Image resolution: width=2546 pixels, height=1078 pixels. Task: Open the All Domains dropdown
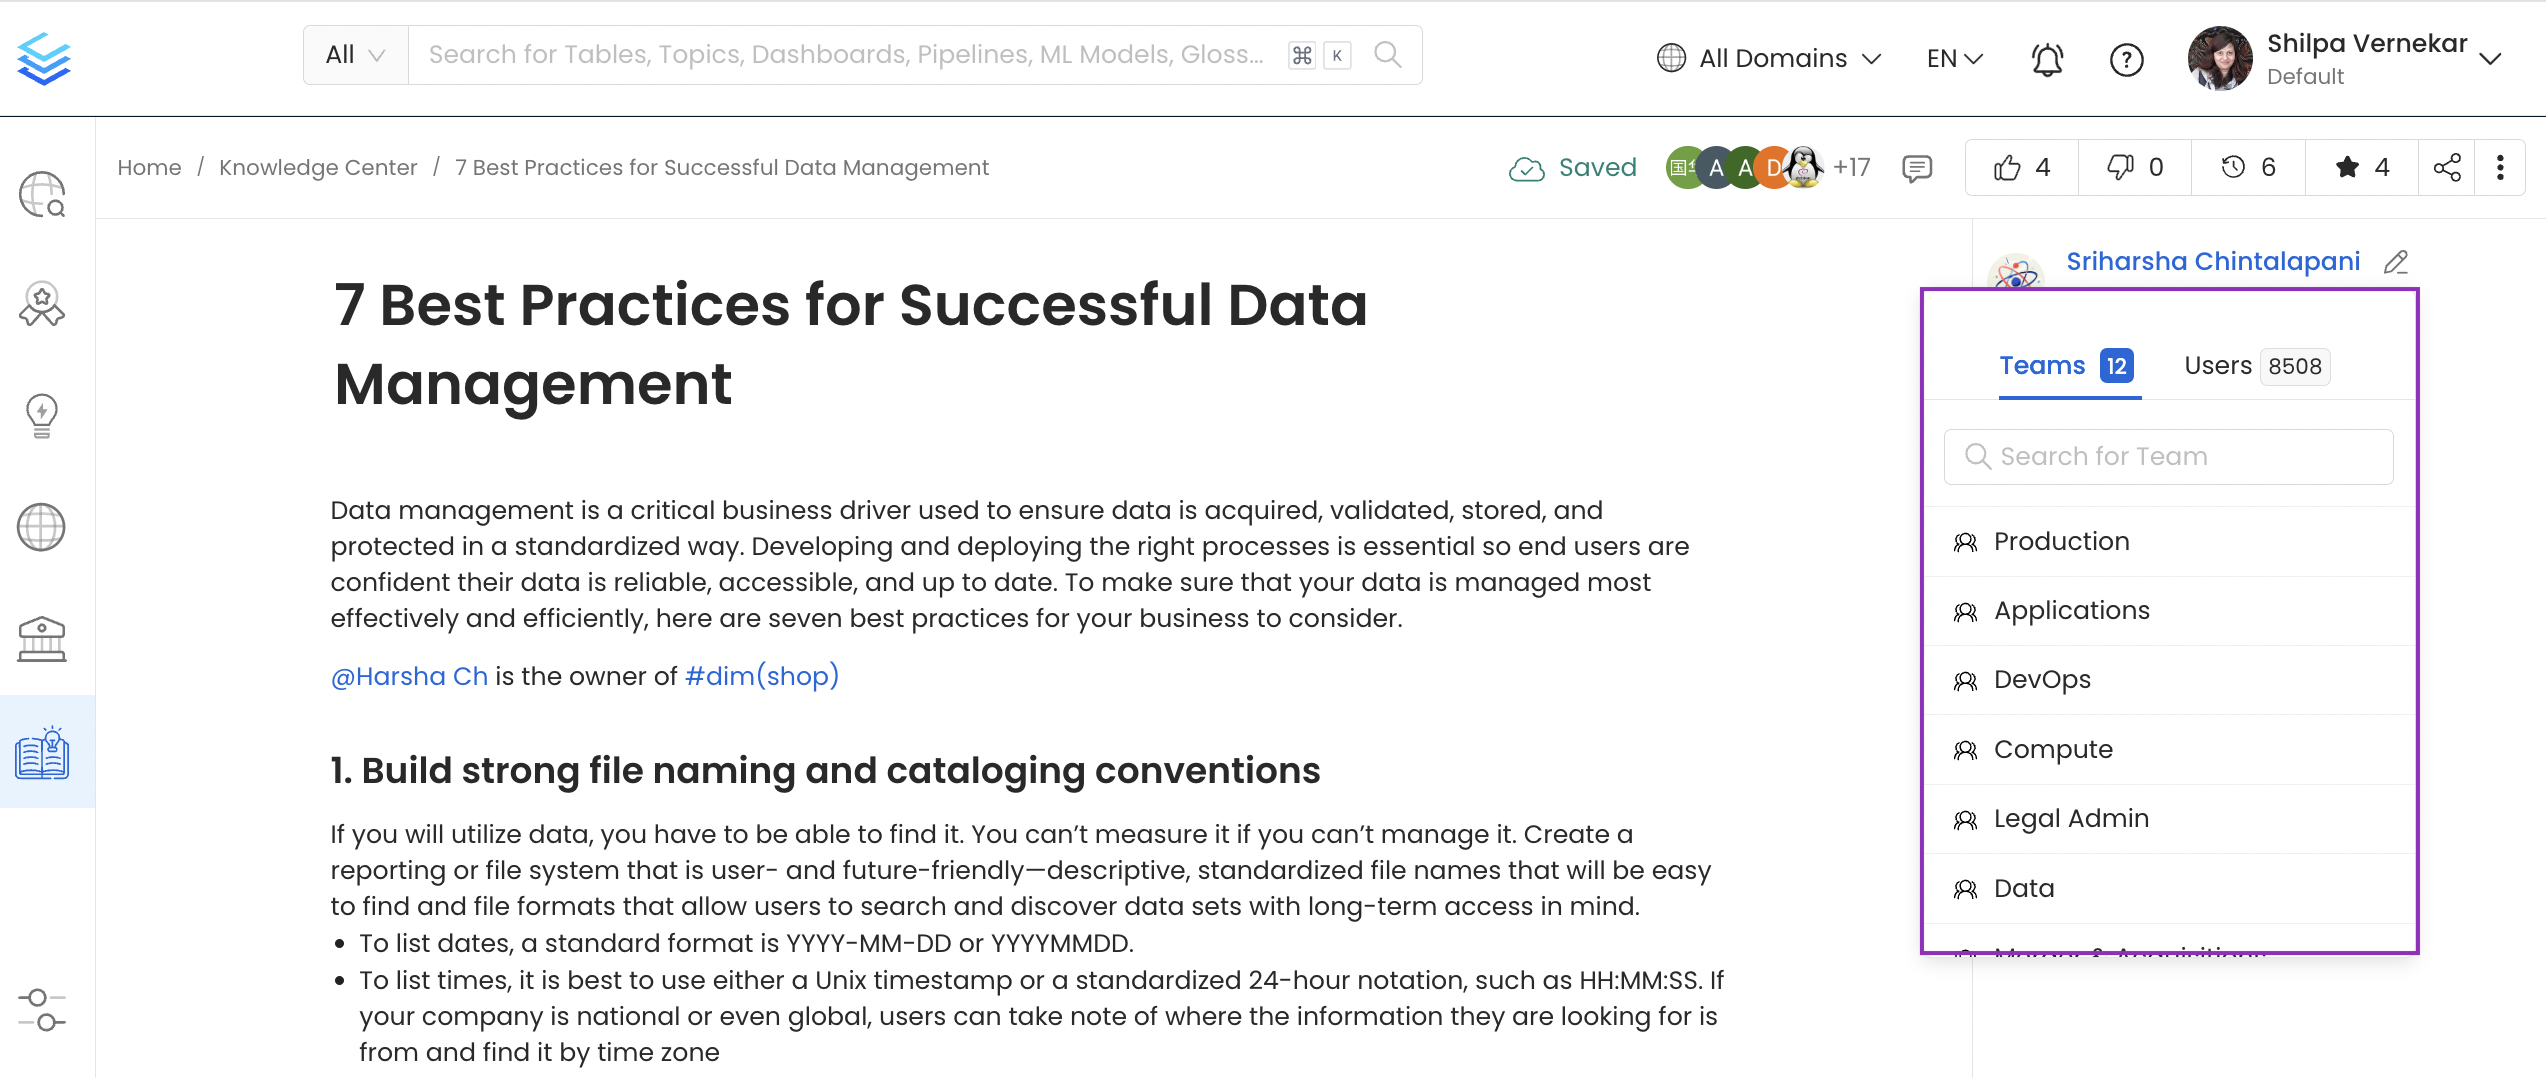[1769, 58]
